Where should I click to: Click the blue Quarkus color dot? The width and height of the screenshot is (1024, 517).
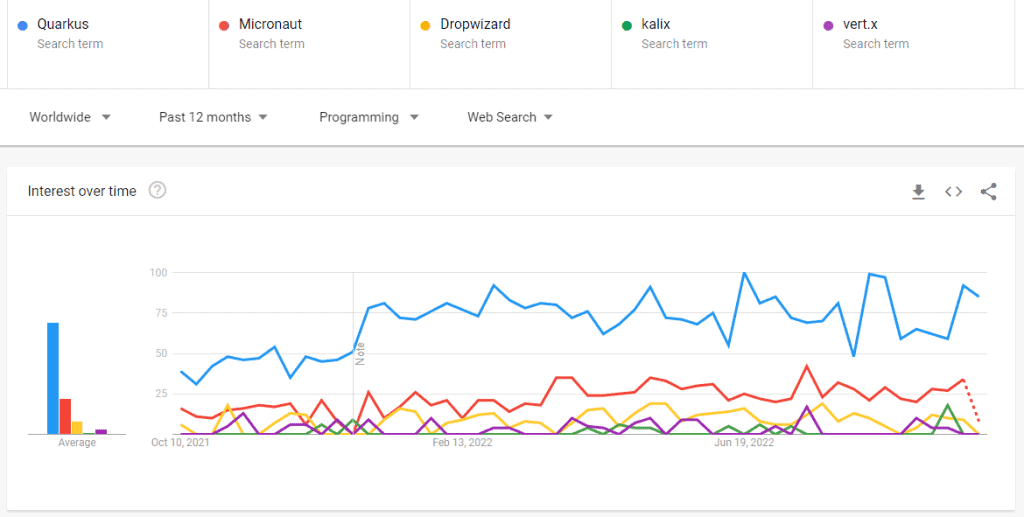click(x=22, y=24)
